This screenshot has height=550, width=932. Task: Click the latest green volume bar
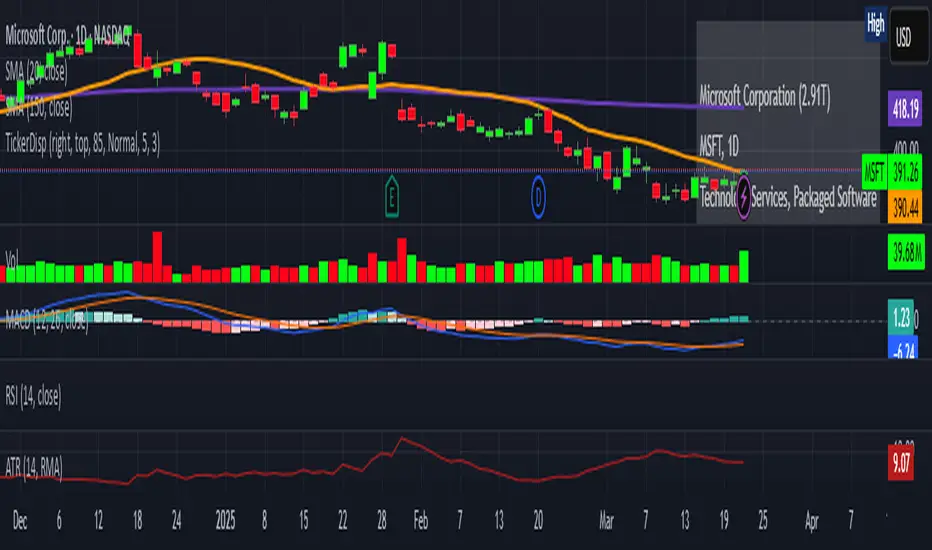[744, 266]
